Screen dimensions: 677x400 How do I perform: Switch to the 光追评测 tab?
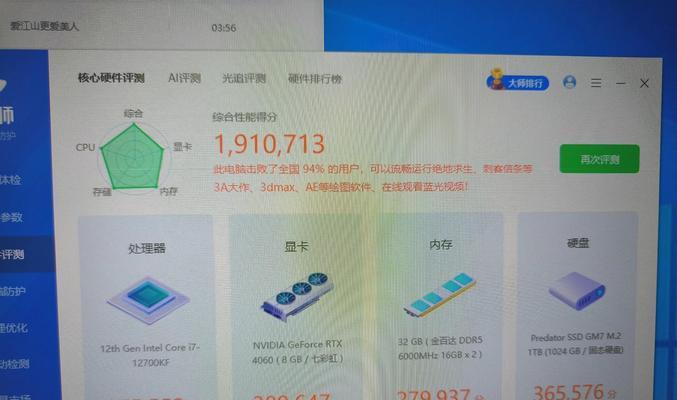coord(244,79)
